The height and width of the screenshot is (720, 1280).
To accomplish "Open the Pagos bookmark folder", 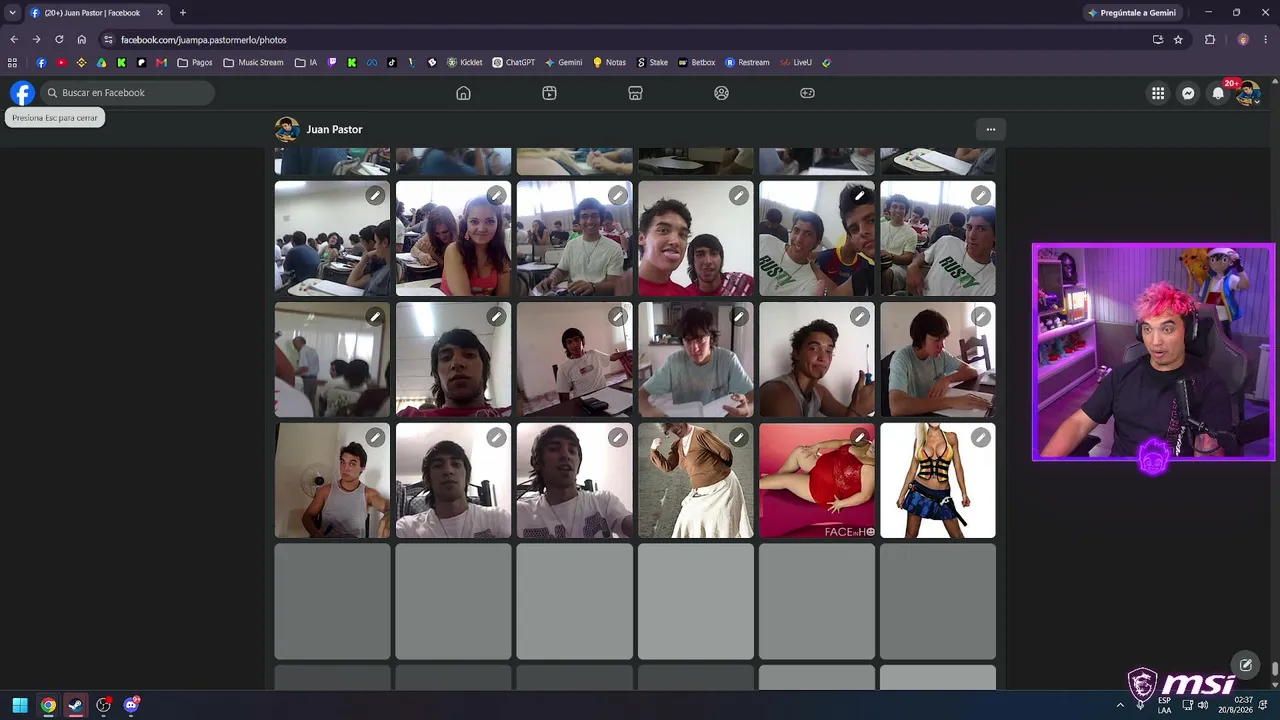I will click(195, 62).
